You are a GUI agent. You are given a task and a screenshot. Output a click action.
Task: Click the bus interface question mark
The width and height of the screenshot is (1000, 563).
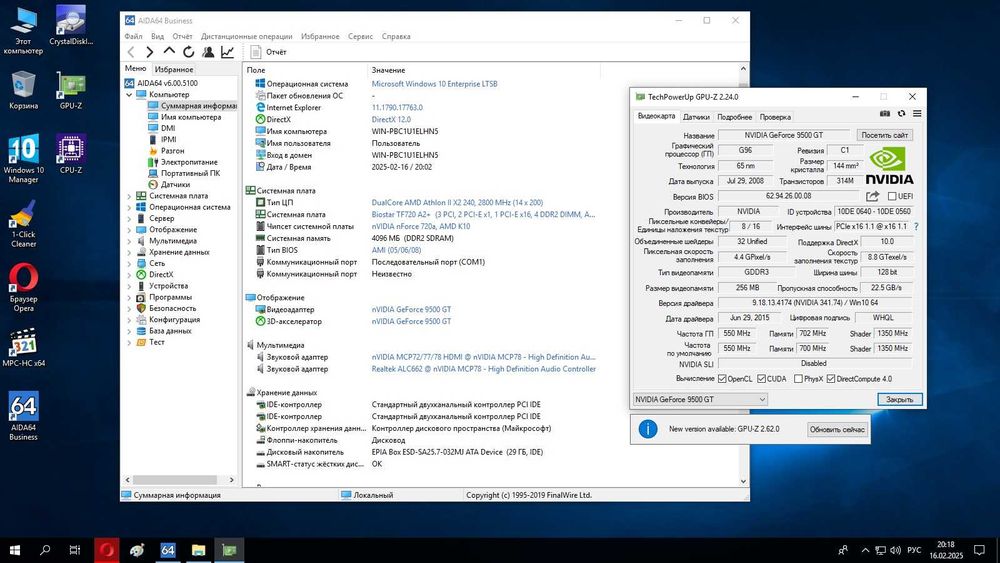coord(916,226)
